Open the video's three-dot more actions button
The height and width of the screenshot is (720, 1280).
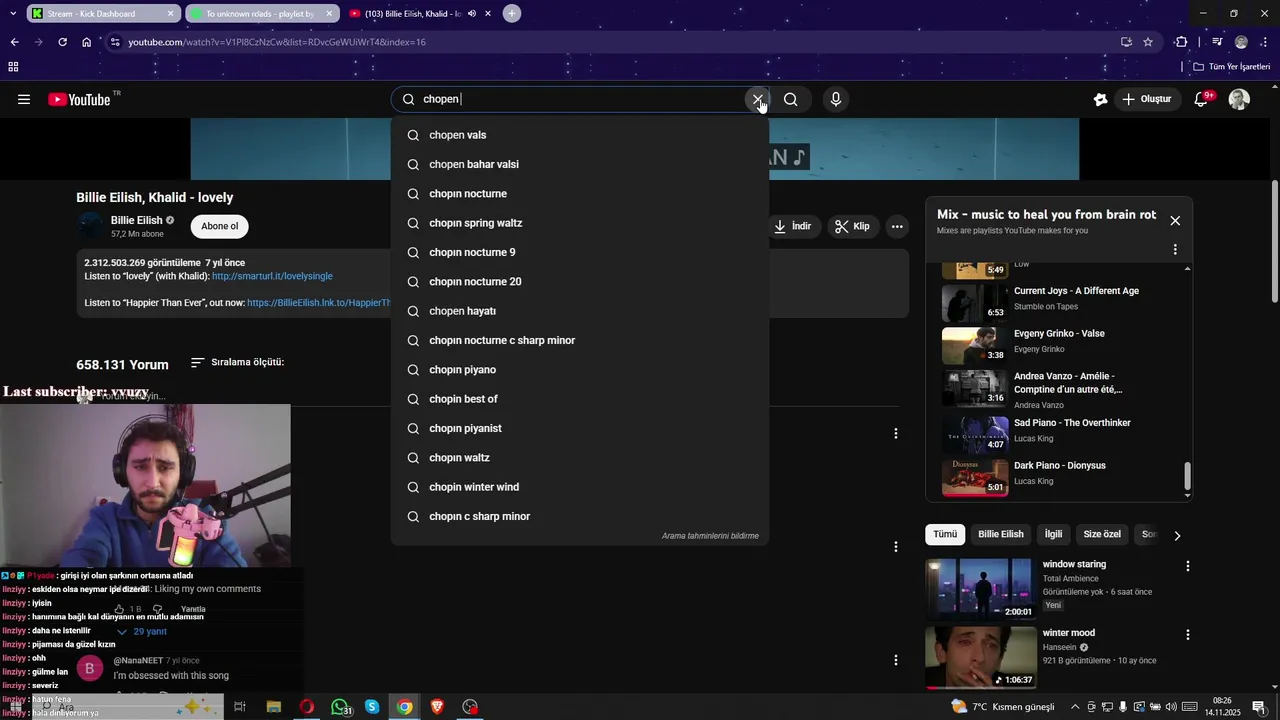(x=897, y=226)
